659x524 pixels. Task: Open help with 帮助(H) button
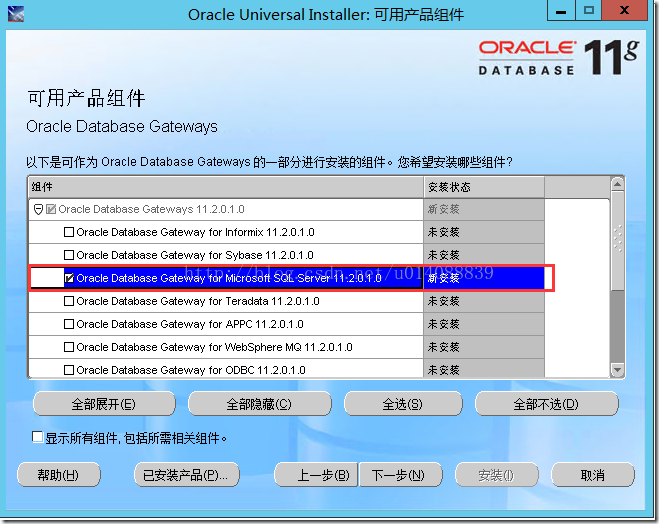click(x=58, y=475)
